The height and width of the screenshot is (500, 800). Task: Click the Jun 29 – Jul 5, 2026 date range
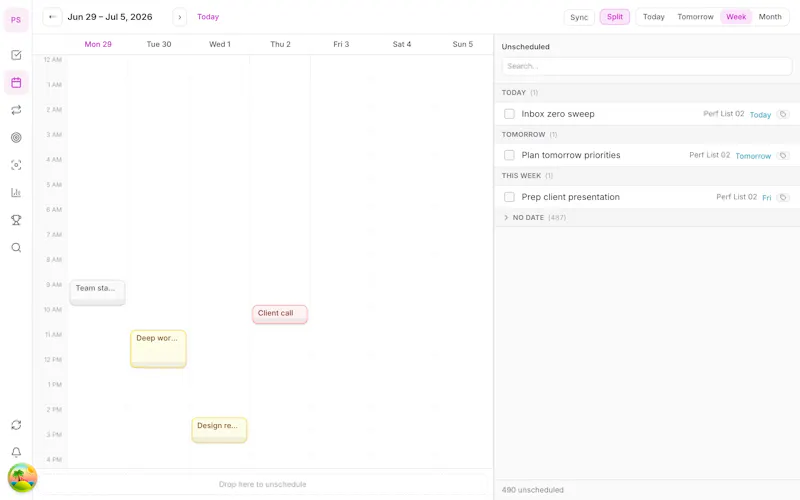coord(110,17)
